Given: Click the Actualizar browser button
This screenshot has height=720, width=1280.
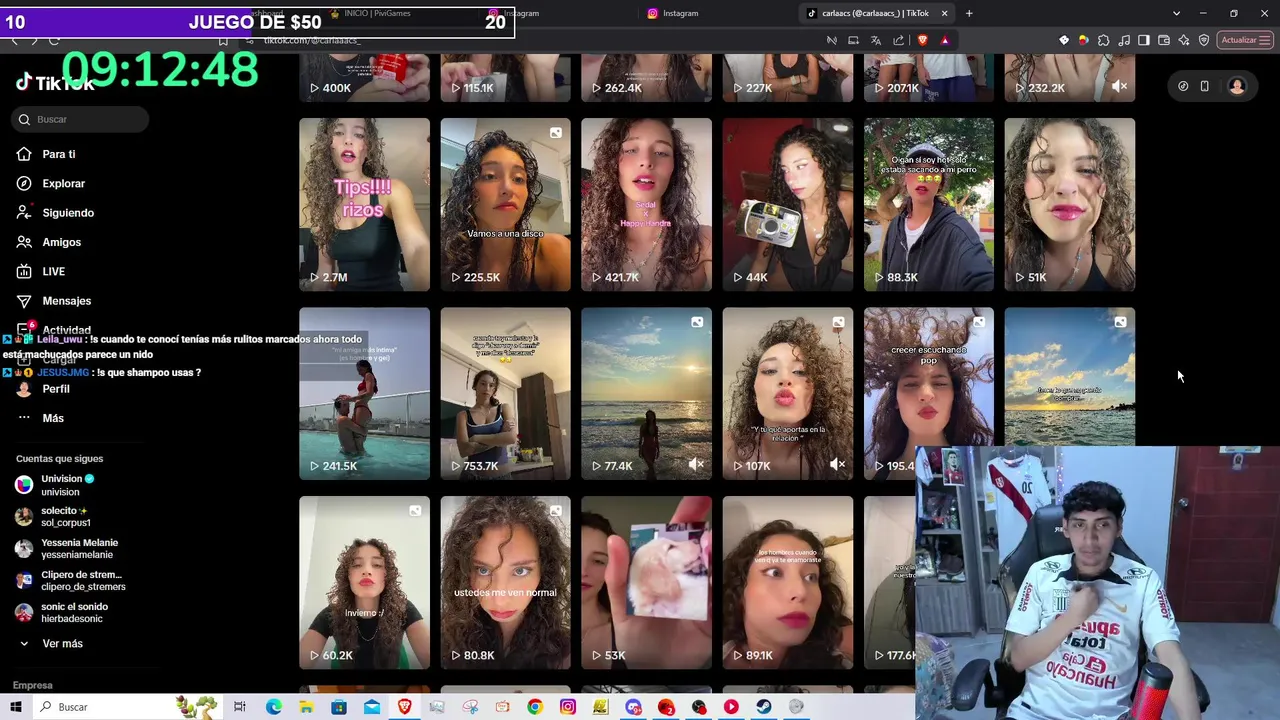Looking at the screenshot, I should 1245,40.
